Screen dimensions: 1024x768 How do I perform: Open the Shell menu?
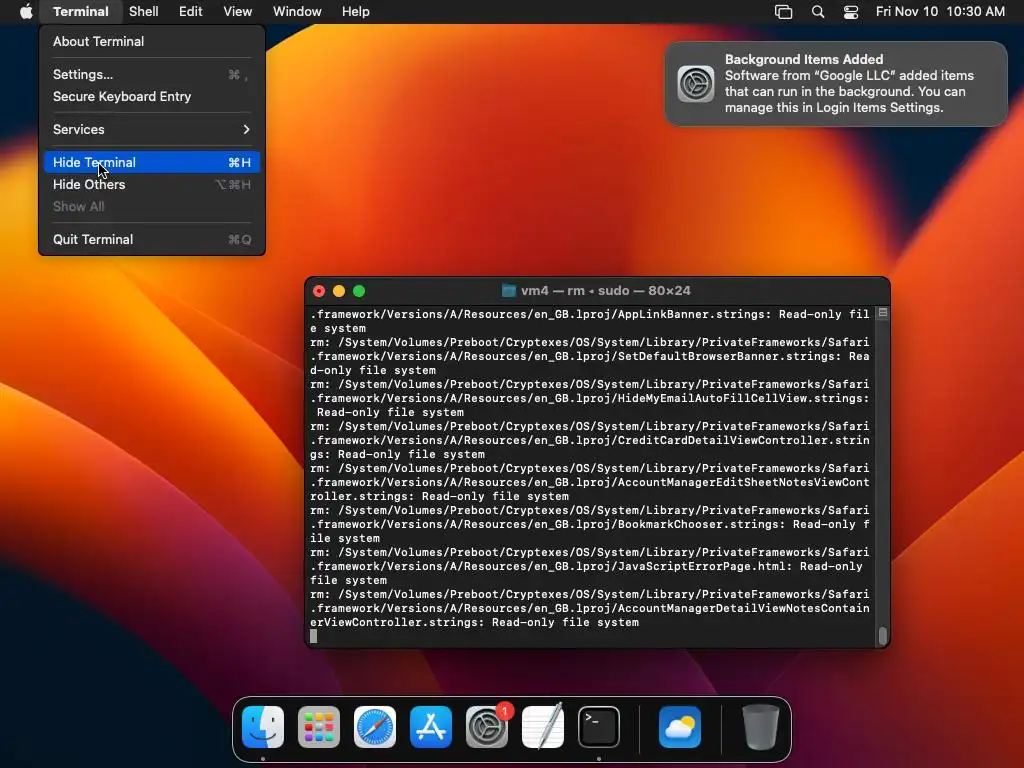coord(144,12)
